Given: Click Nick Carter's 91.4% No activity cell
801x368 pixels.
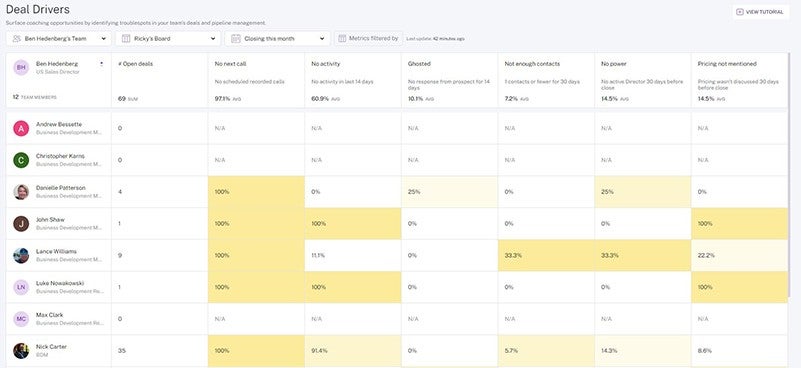Looking at the screenshot, I should (353, 351).
